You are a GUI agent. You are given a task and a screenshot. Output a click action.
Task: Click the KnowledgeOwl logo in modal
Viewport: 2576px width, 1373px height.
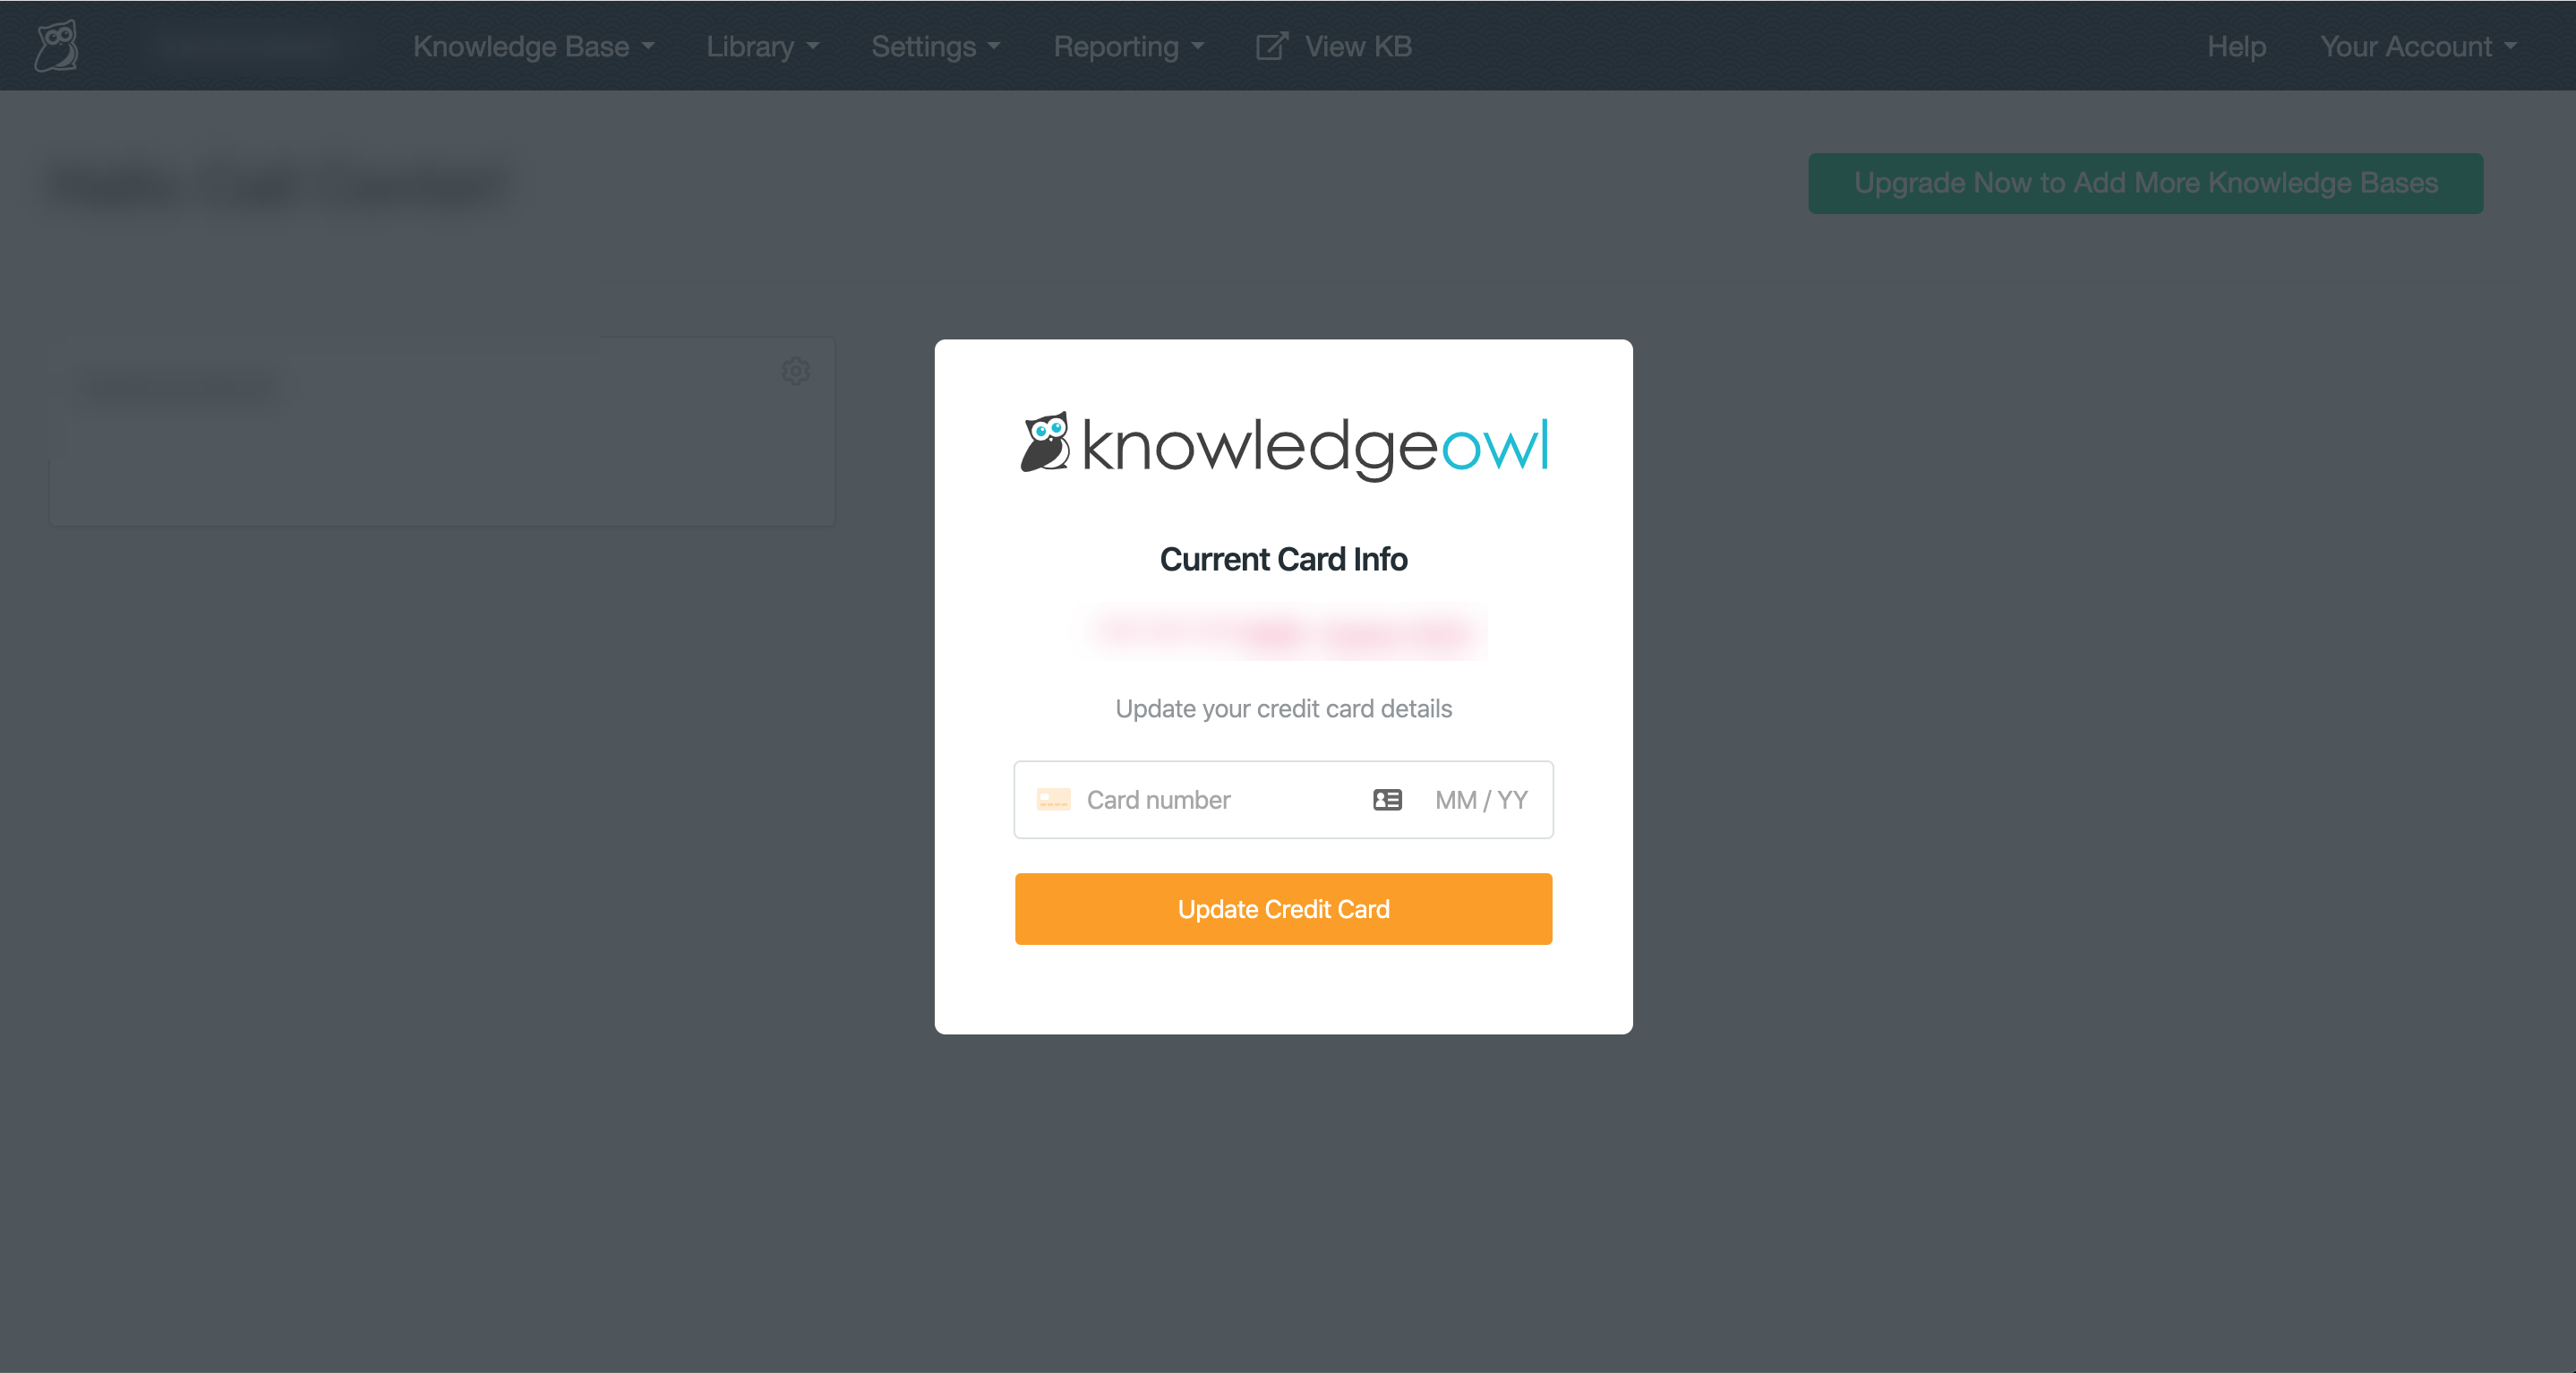(x=1283, y=445)
